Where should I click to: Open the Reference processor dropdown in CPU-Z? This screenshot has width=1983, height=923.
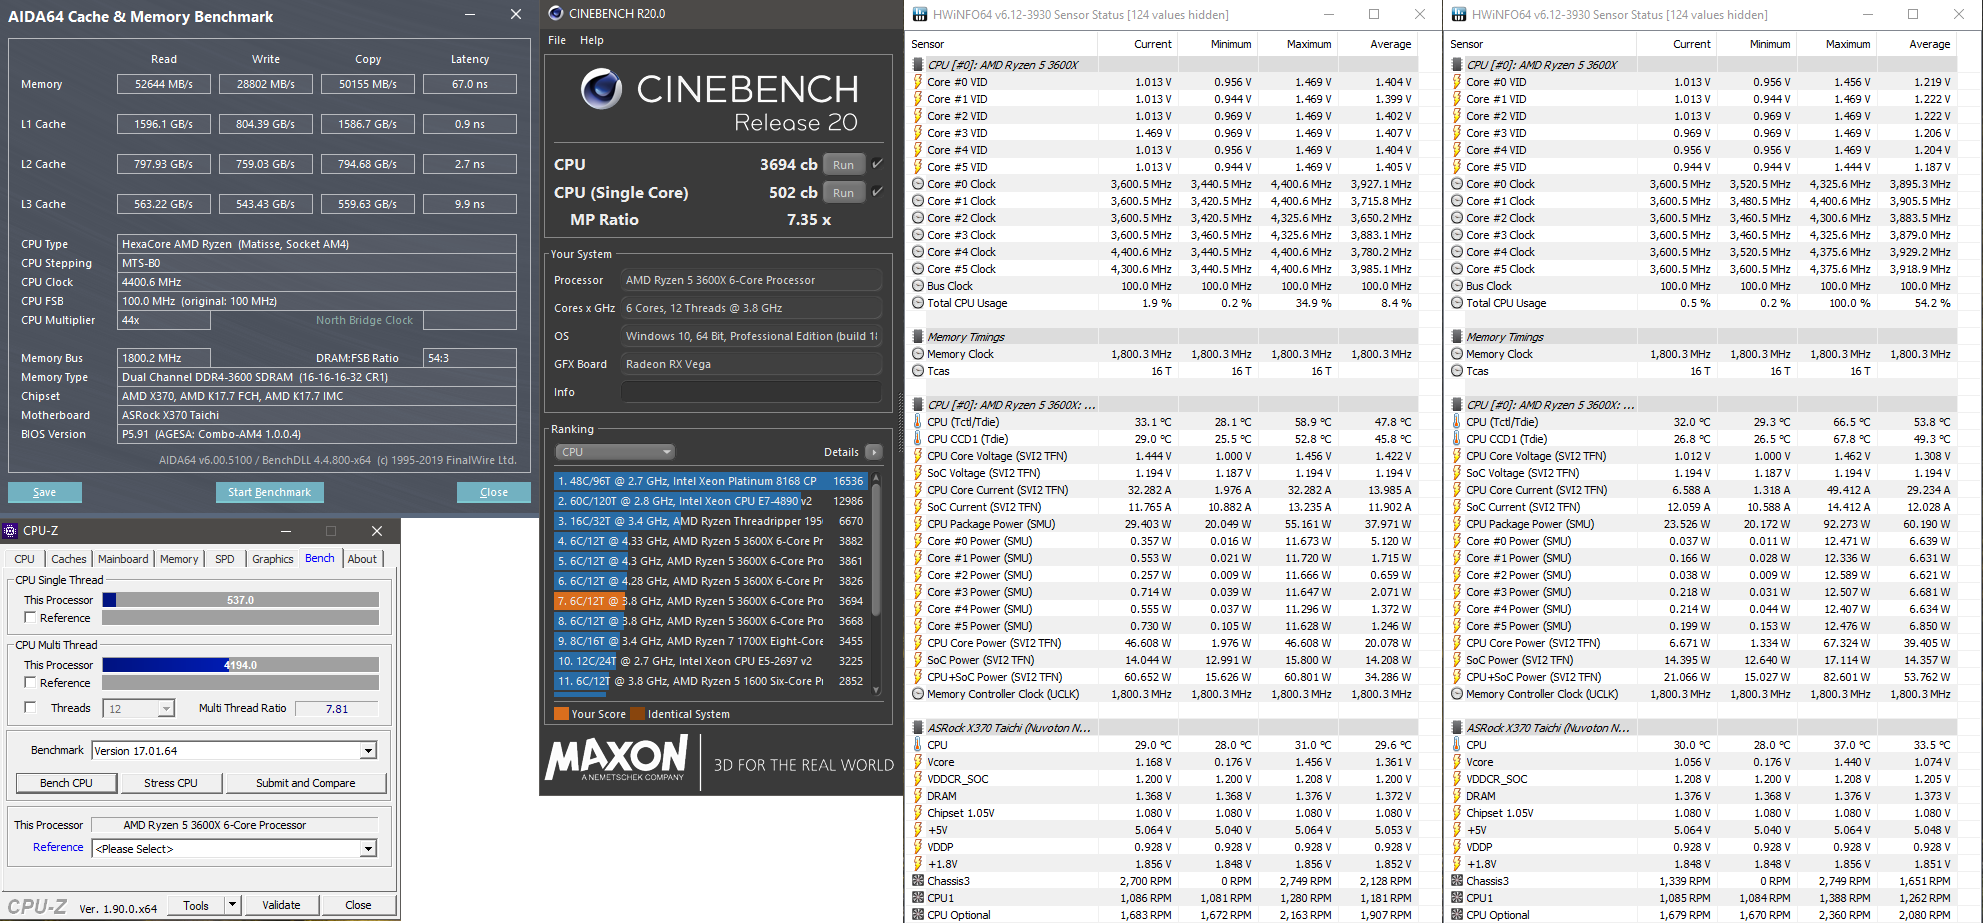pyautogui.click(x=368, y=849)
